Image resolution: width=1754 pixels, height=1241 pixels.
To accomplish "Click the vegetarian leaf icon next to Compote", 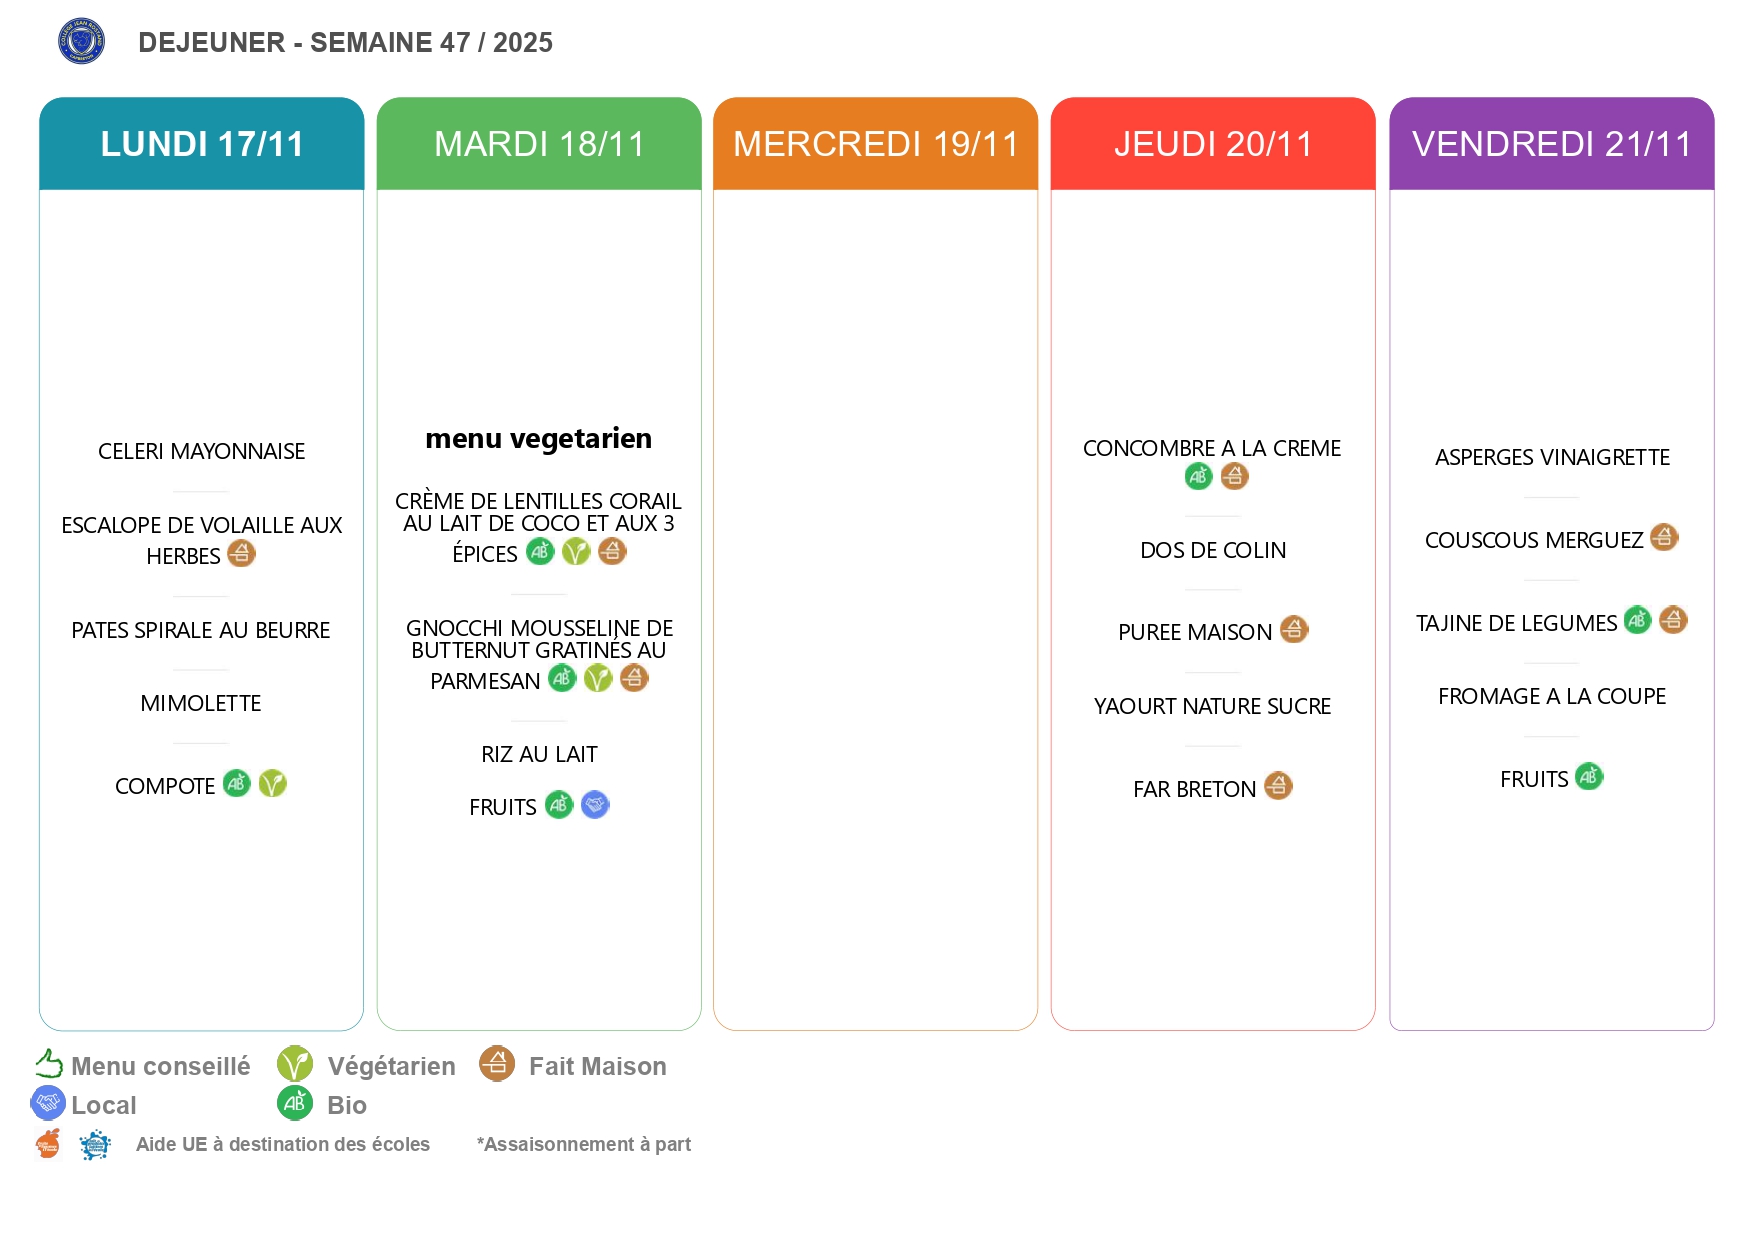I will [272, 783].
